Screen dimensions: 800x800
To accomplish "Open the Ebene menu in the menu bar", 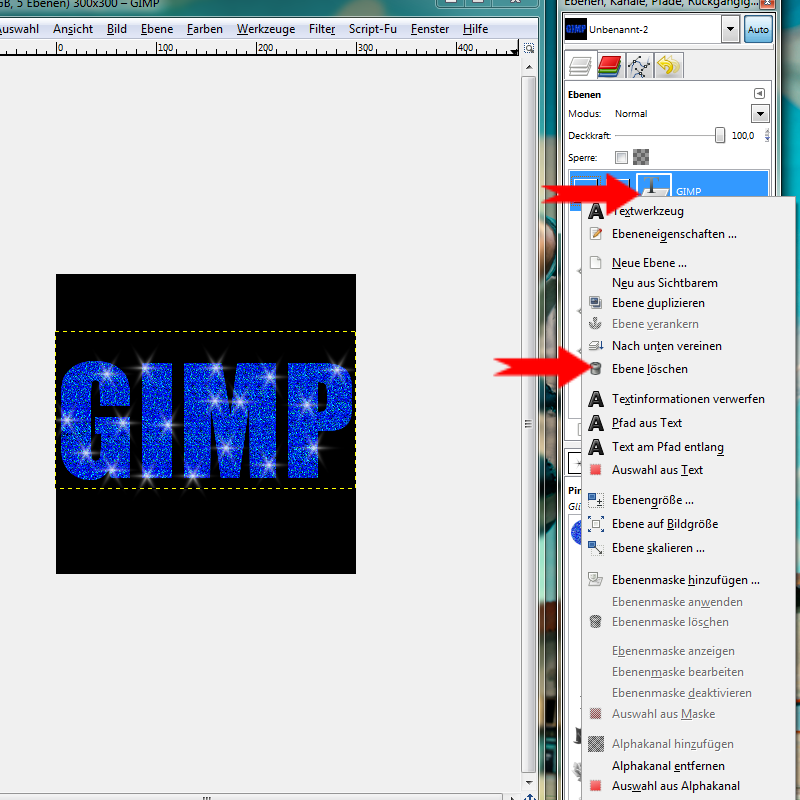I will (157, 29).
